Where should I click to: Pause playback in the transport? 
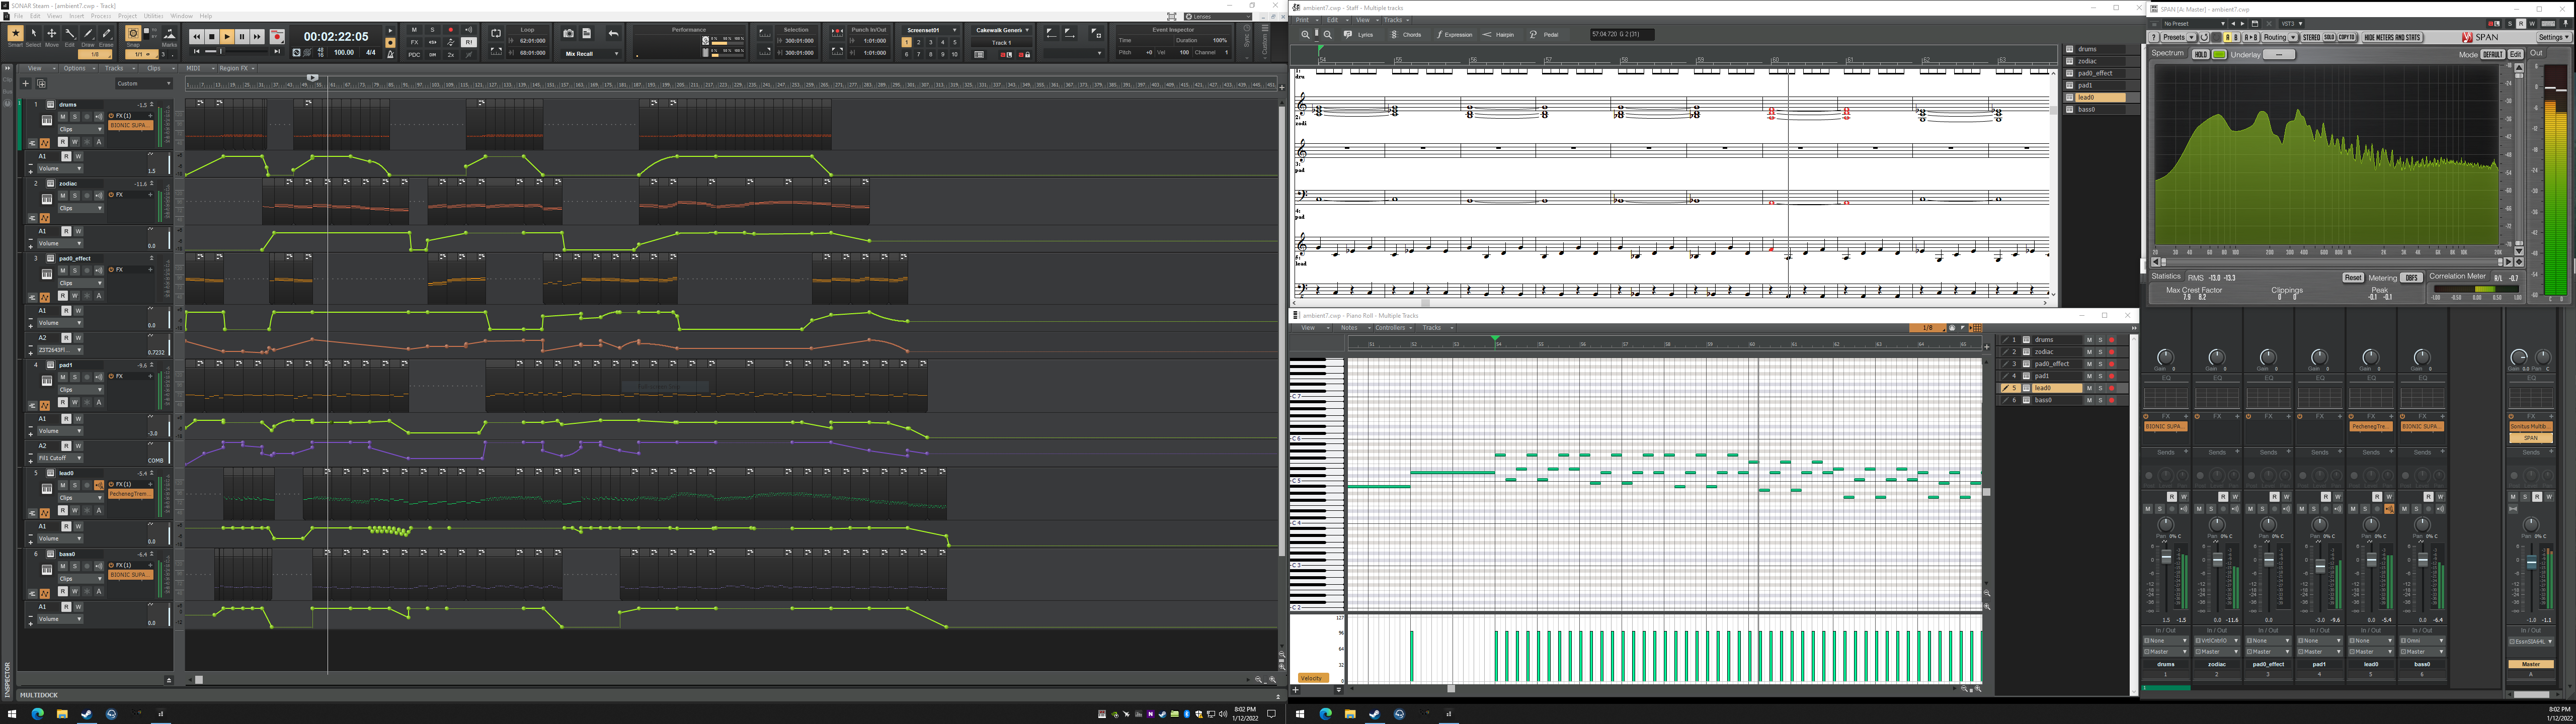pyautogui.click(x=242, y=37)
